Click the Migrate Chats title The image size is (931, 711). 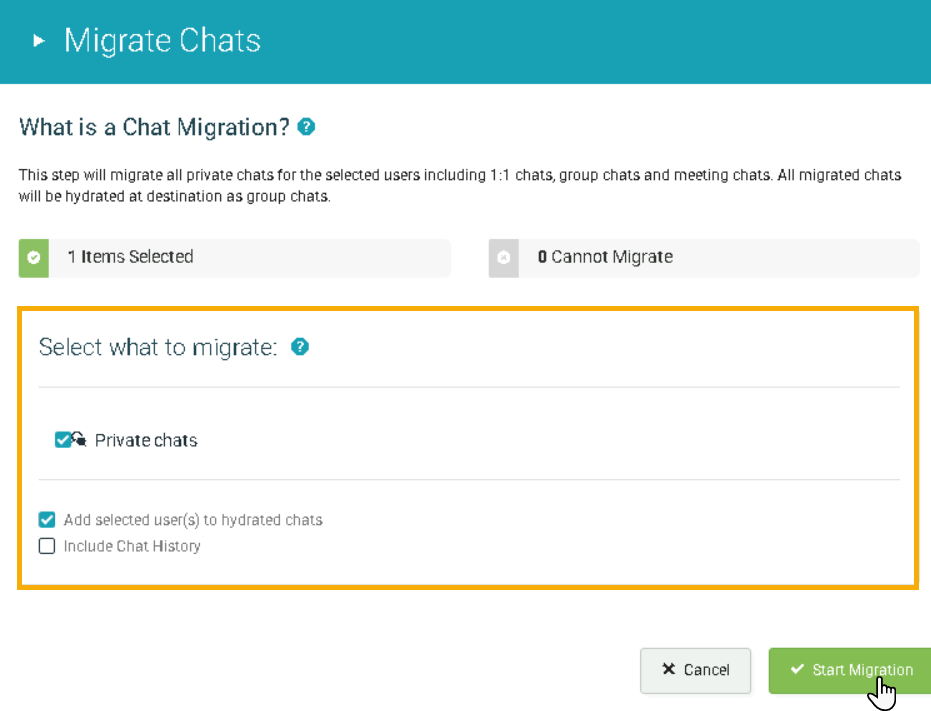162,41
